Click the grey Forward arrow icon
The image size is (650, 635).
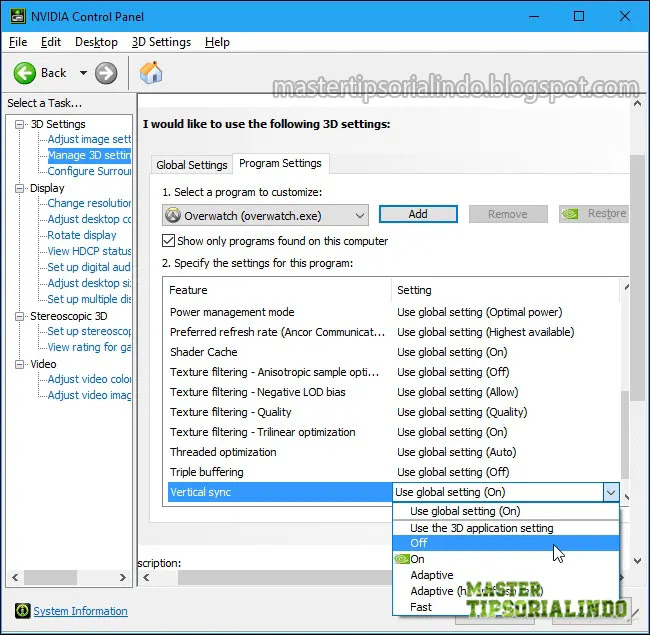[106, 73]
